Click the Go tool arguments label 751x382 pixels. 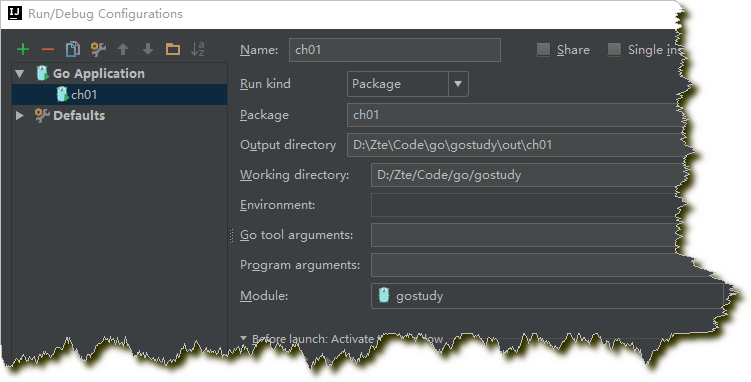tap(296, 235)
